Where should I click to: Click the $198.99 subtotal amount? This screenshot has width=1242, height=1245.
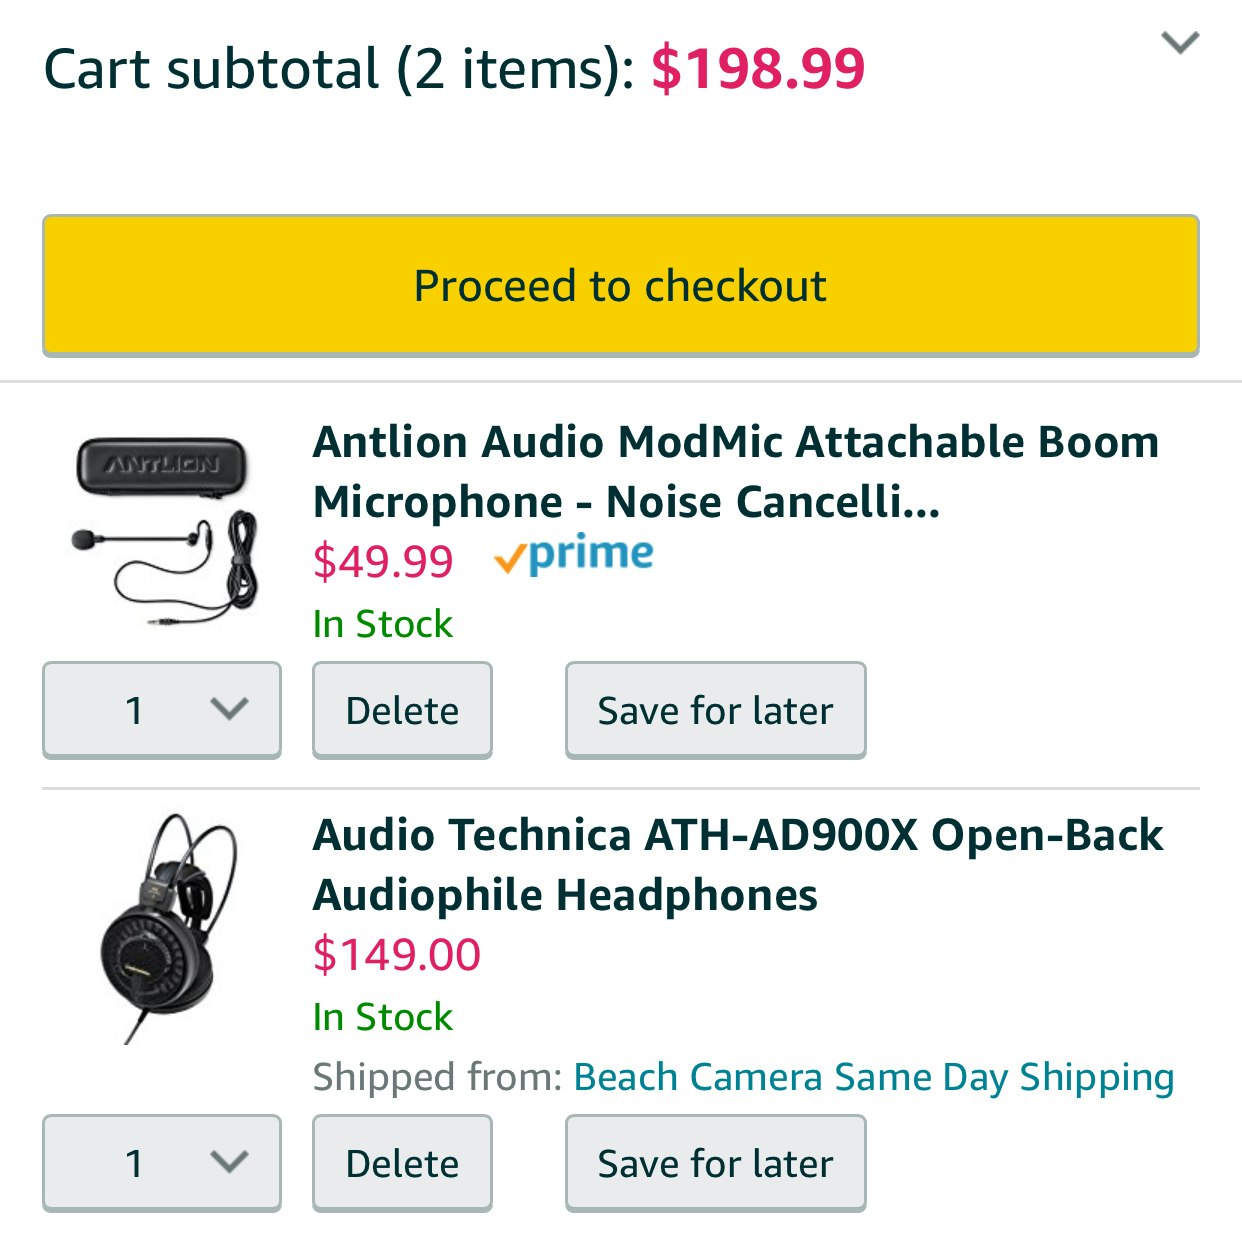click(758, 69)
